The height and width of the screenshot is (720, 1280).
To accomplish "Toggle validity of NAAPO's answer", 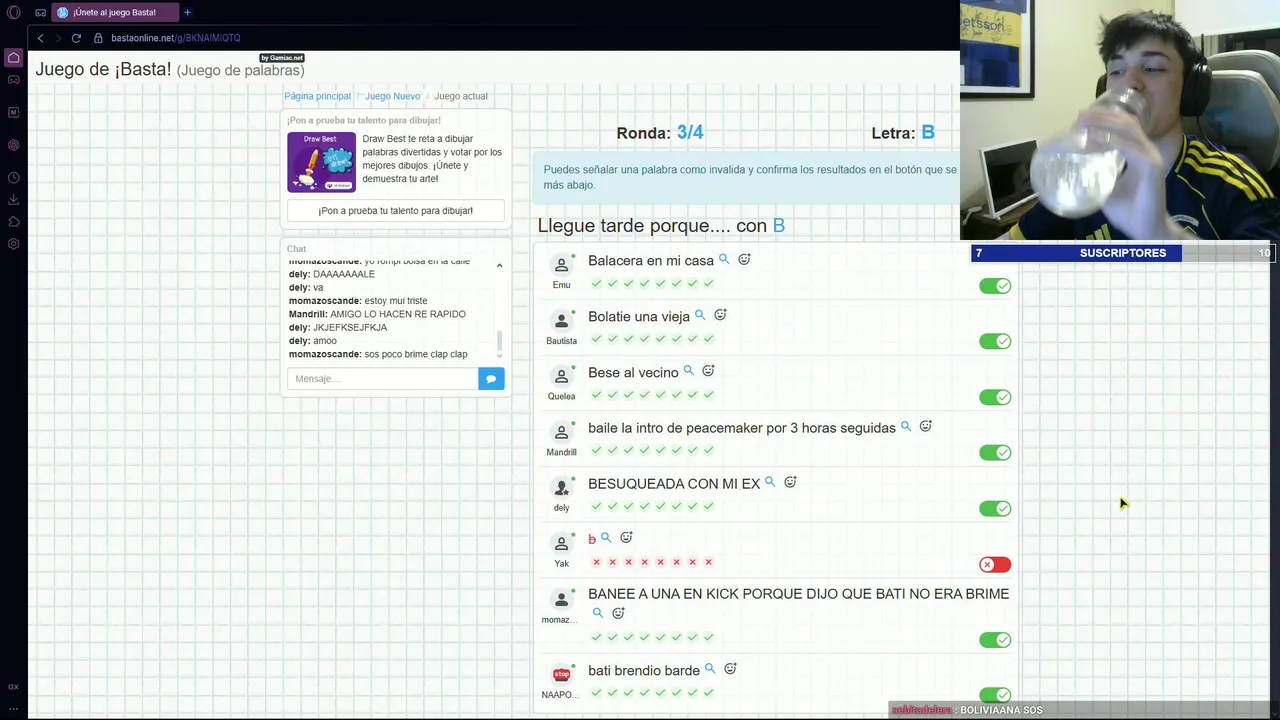I will click(995, 695).
